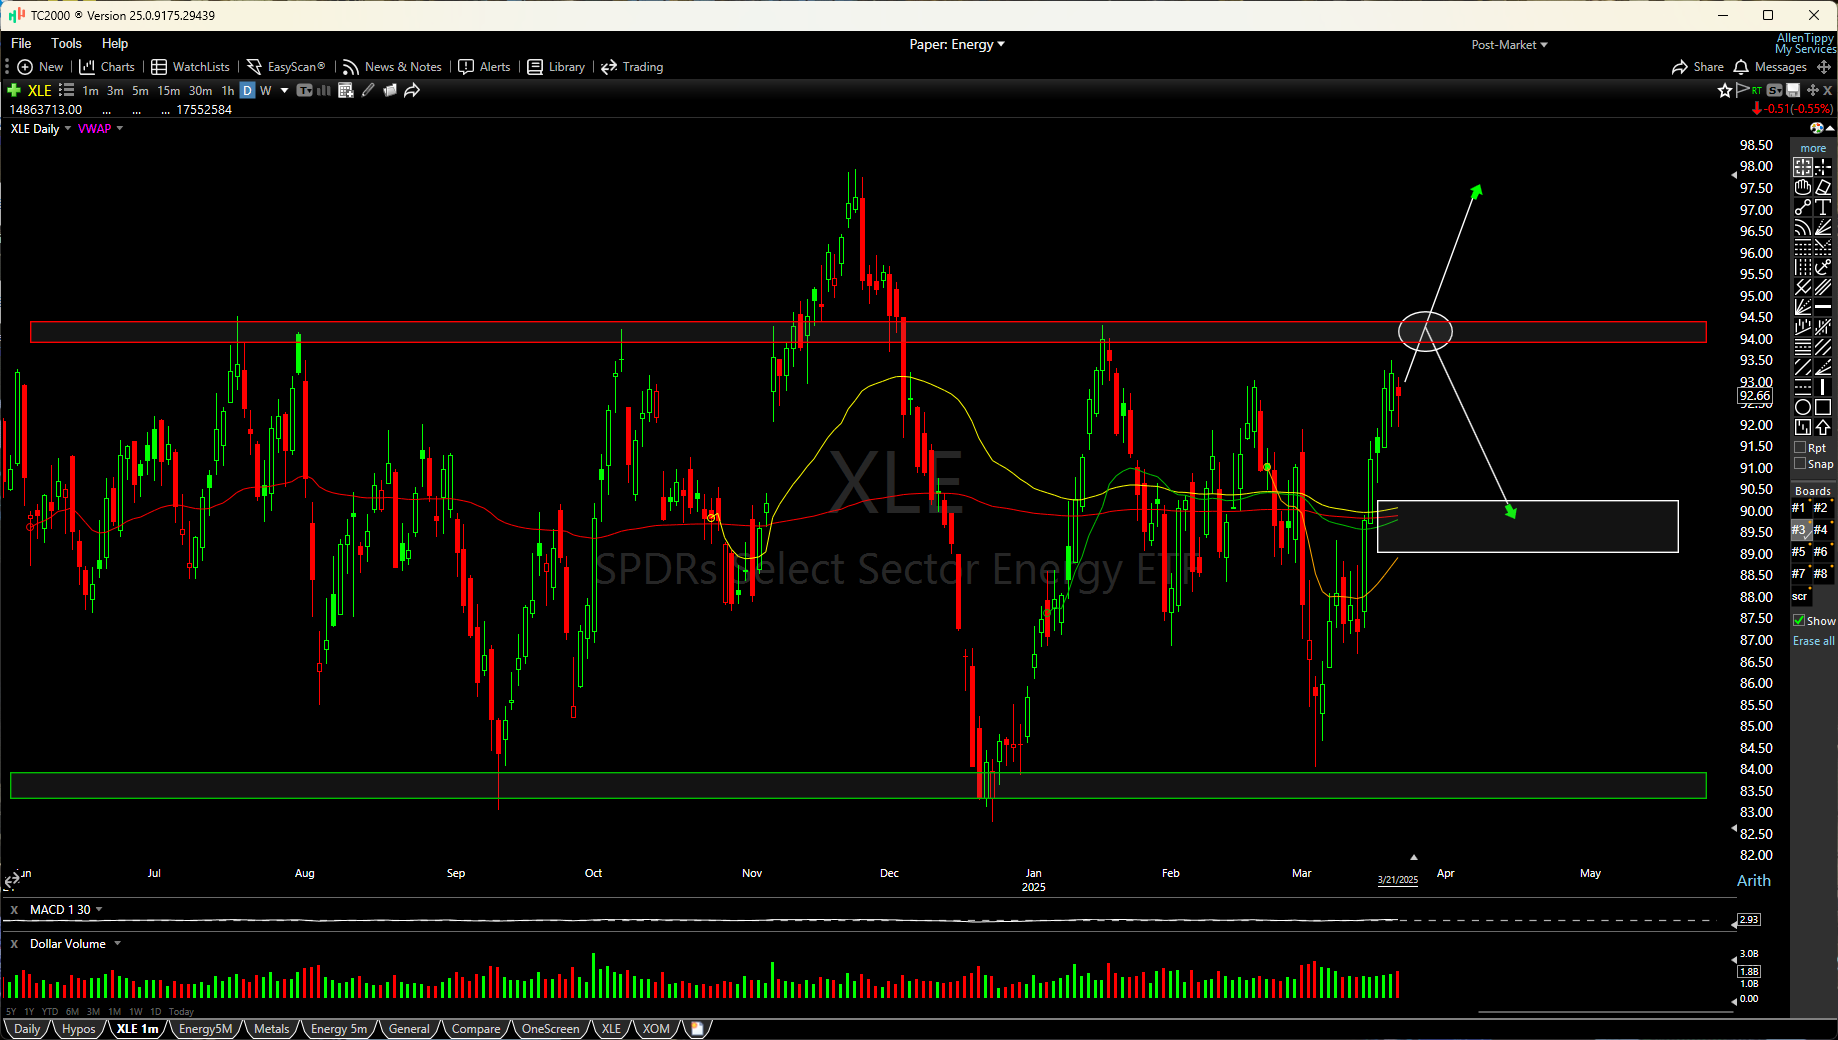
Task: Select Board #5
Action: [x=1797, y=551]
